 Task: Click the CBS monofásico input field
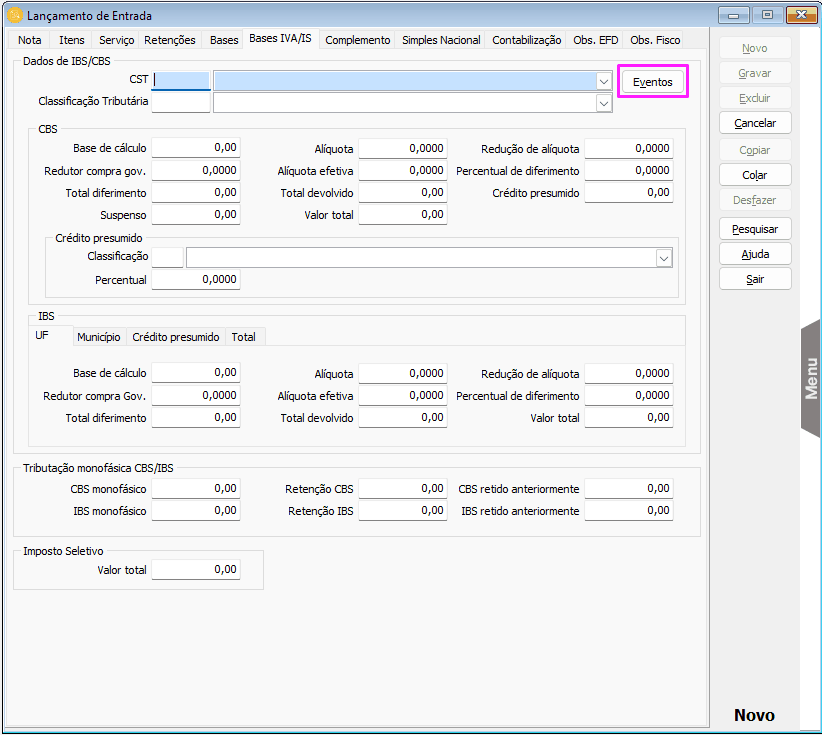point(196,489)
